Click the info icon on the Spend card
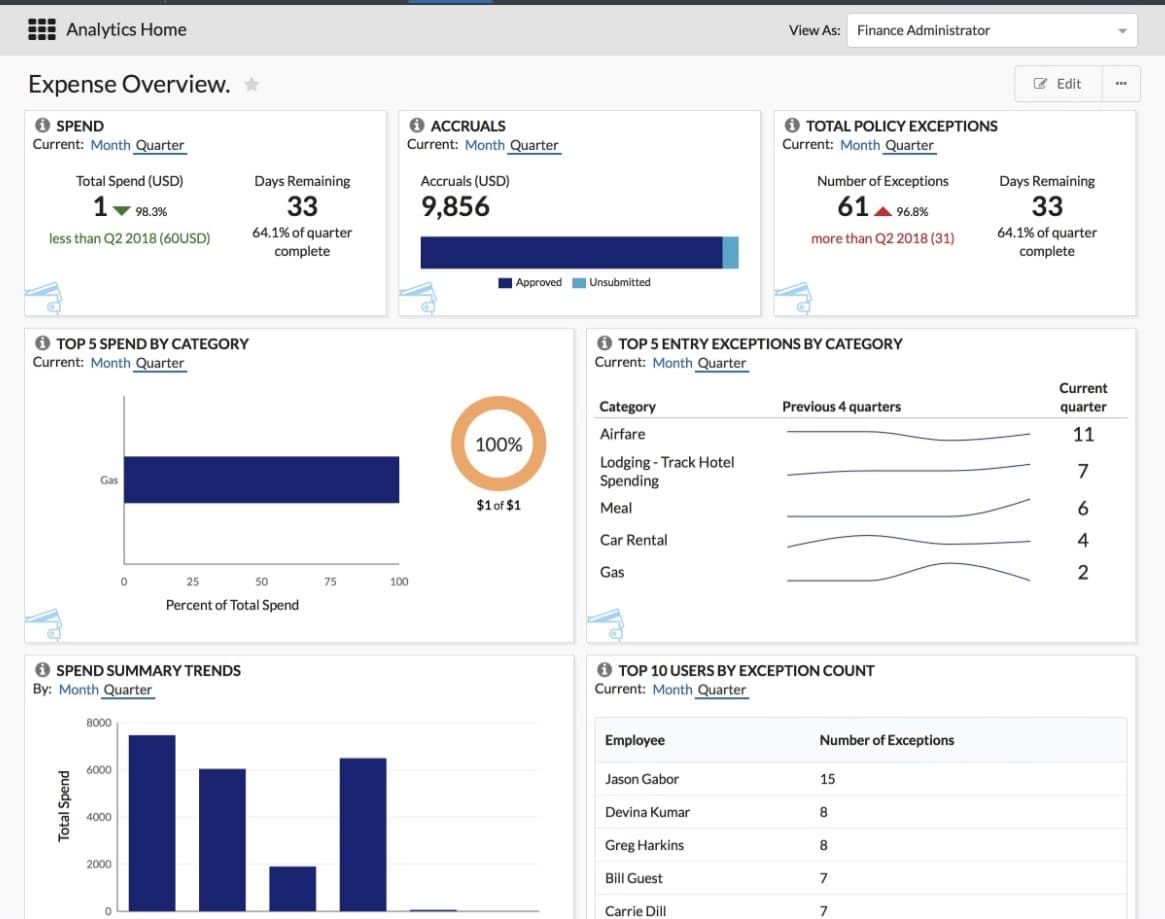Viewport: 1165px width, 919px height. pos(42,126)
